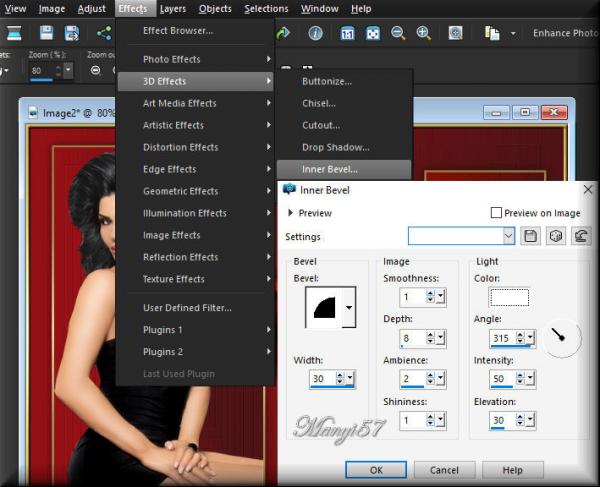Open the Enhance Photo dropdown
This screenshot has width=600, height=487.
tap(565, 33)
